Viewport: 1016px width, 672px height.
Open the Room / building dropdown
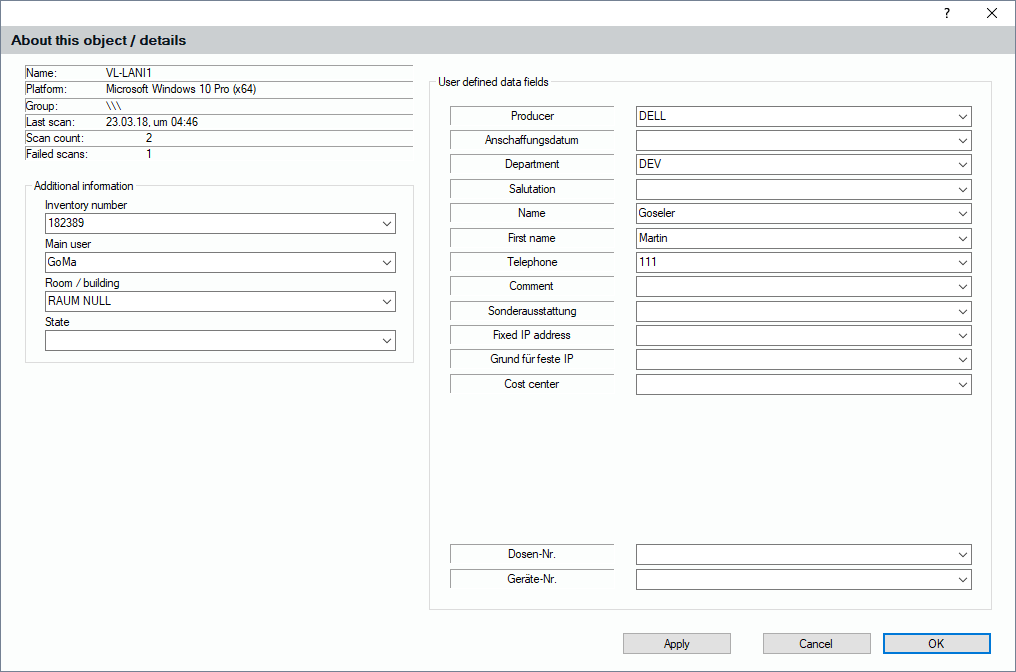(386, 301)
